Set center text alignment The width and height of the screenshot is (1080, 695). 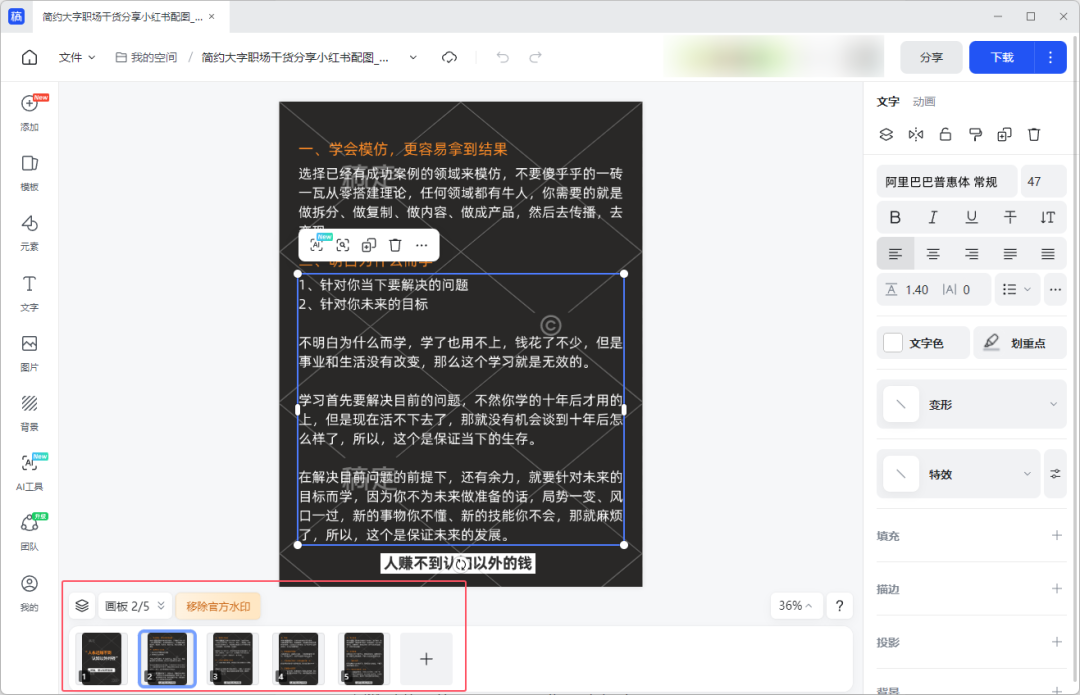(933, 254)
